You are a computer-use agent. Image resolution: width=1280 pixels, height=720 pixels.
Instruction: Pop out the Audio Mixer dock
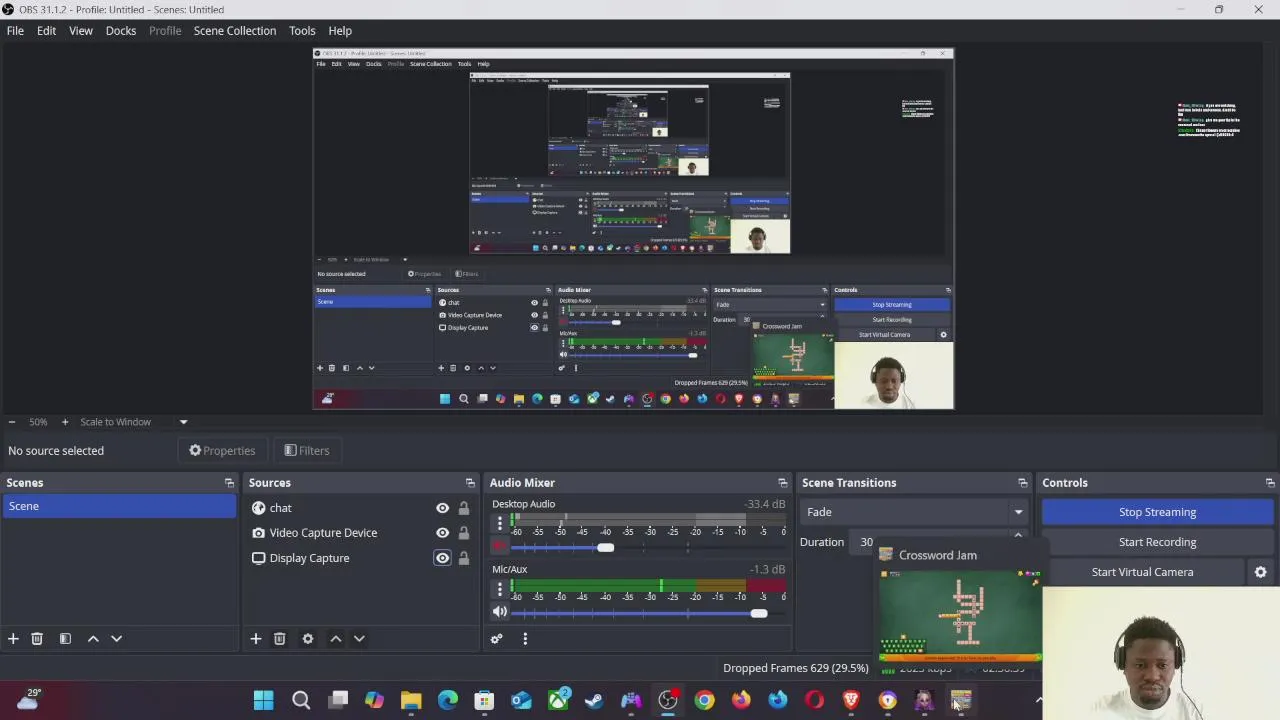pyautogui.click(x=782, y=483)
